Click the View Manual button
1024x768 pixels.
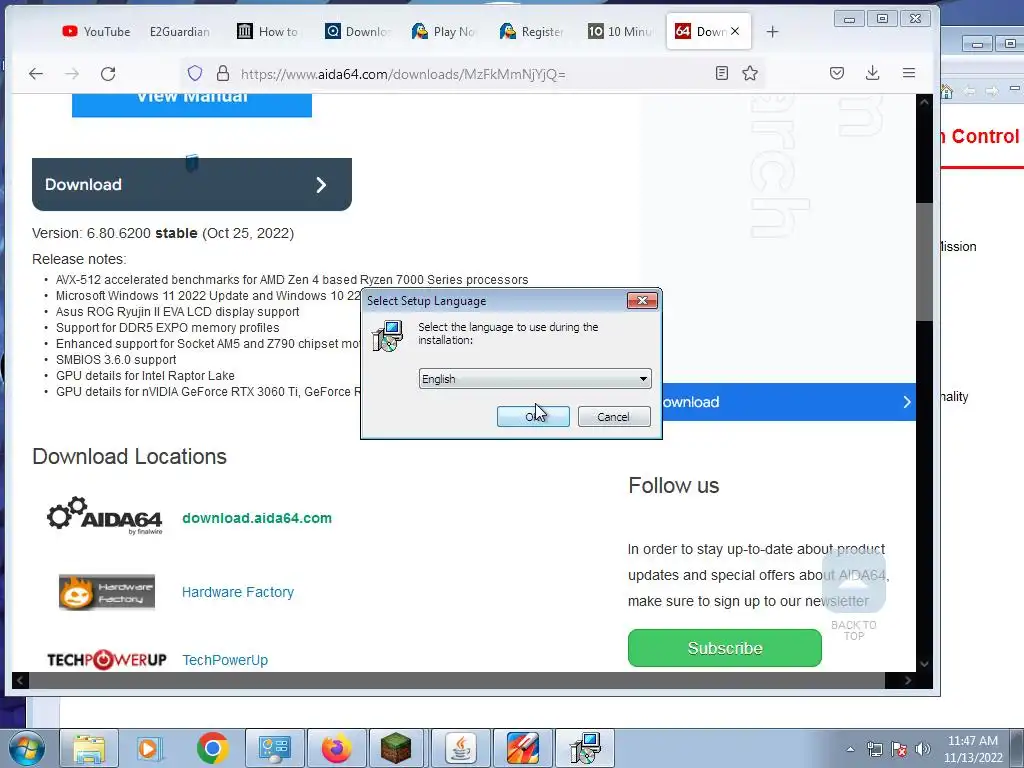[x=192, y=105]
